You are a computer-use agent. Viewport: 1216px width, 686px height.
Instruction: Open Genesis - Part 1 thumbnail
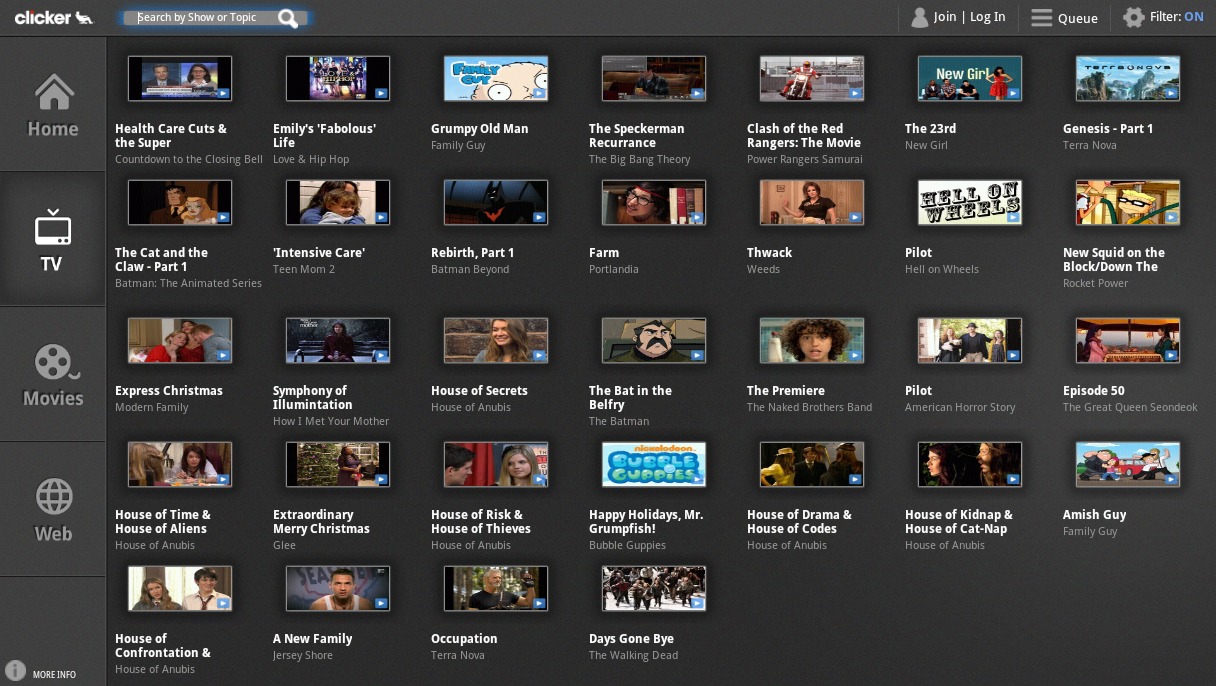click(1128, 79)
